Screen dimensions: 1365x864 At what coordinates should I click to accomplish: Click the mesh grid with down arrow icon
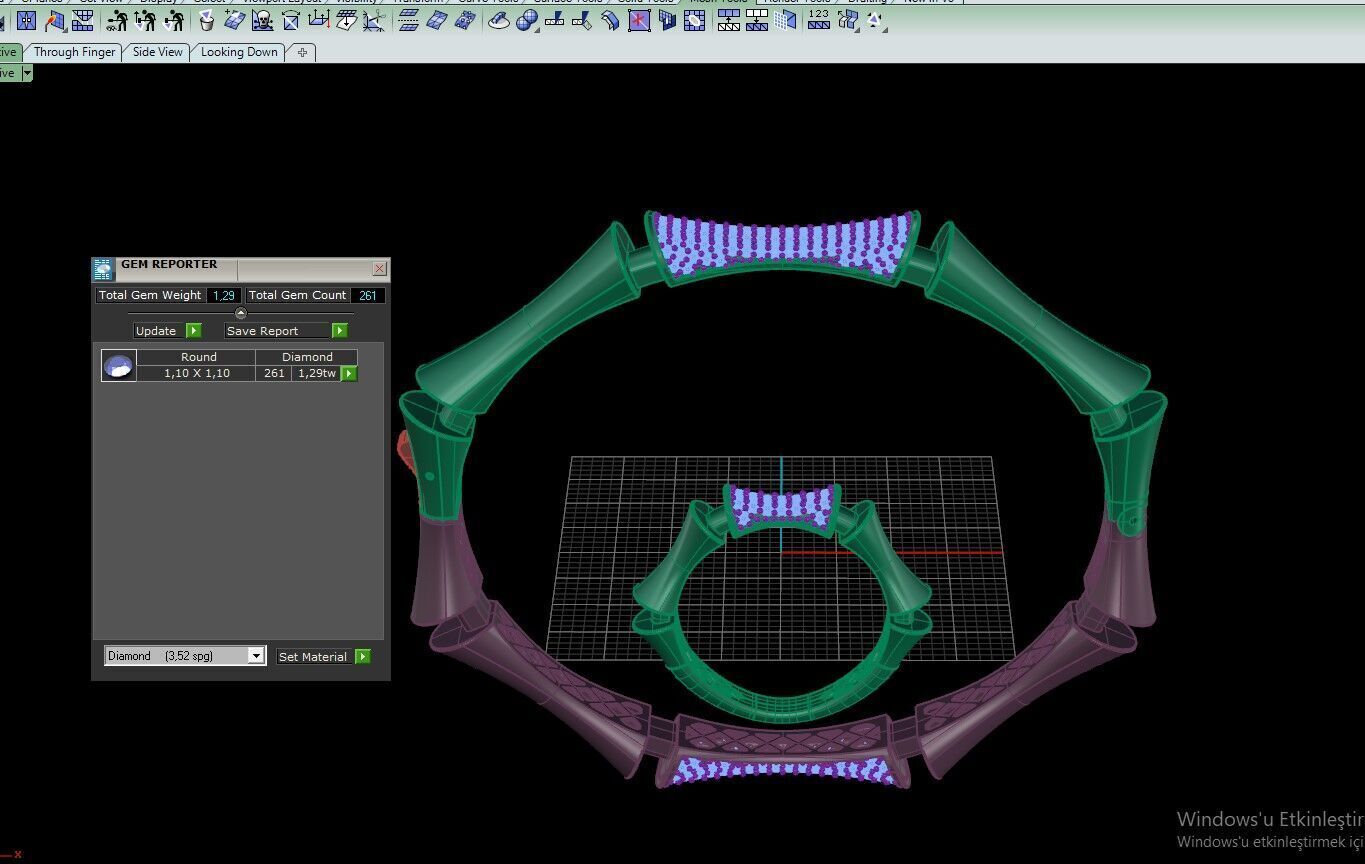pyautogui.click(x=347, y=20)
